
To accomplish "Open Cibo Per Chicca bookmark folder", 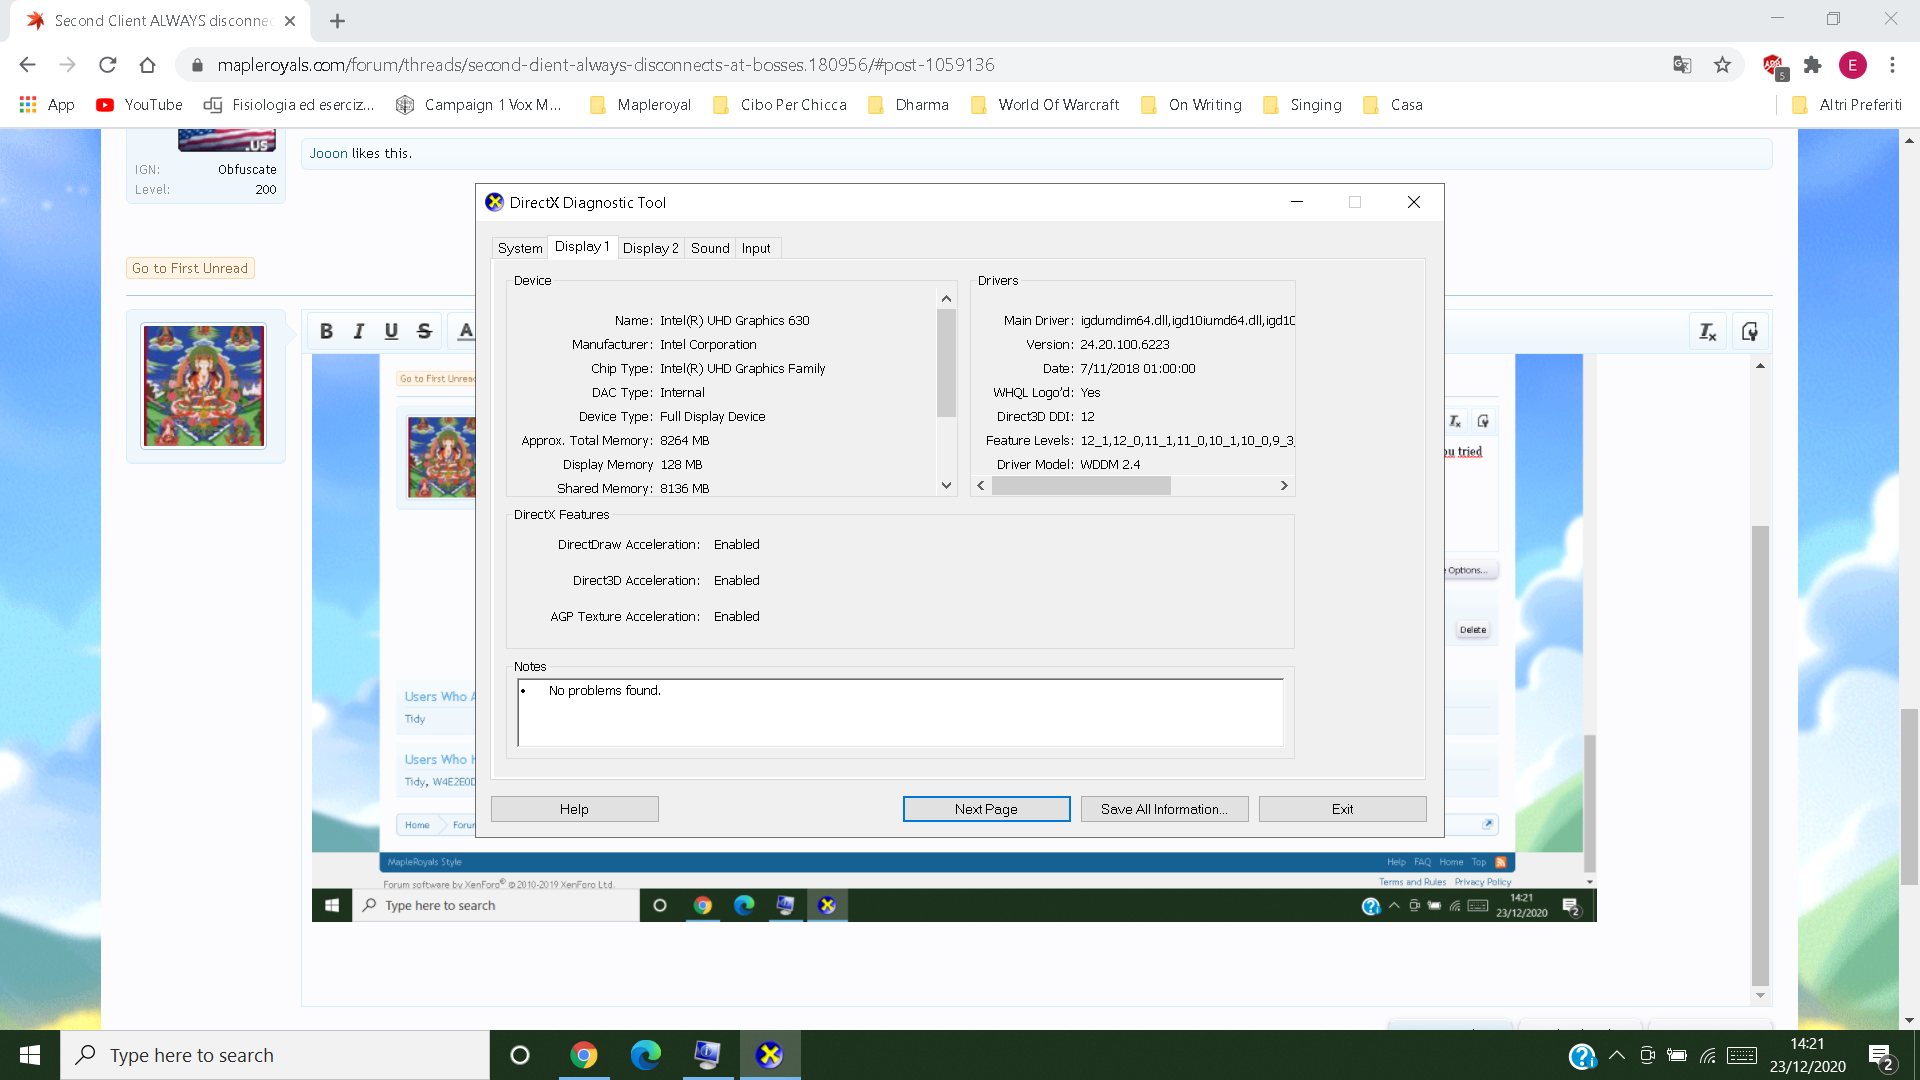I will tap(780, 105).
